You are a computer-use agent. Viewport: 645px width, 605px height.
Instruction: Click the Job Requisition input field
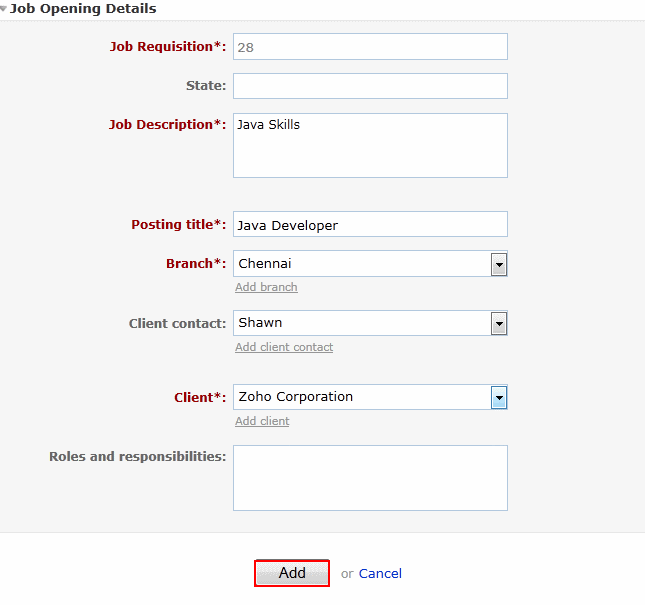tap(370, 47)
